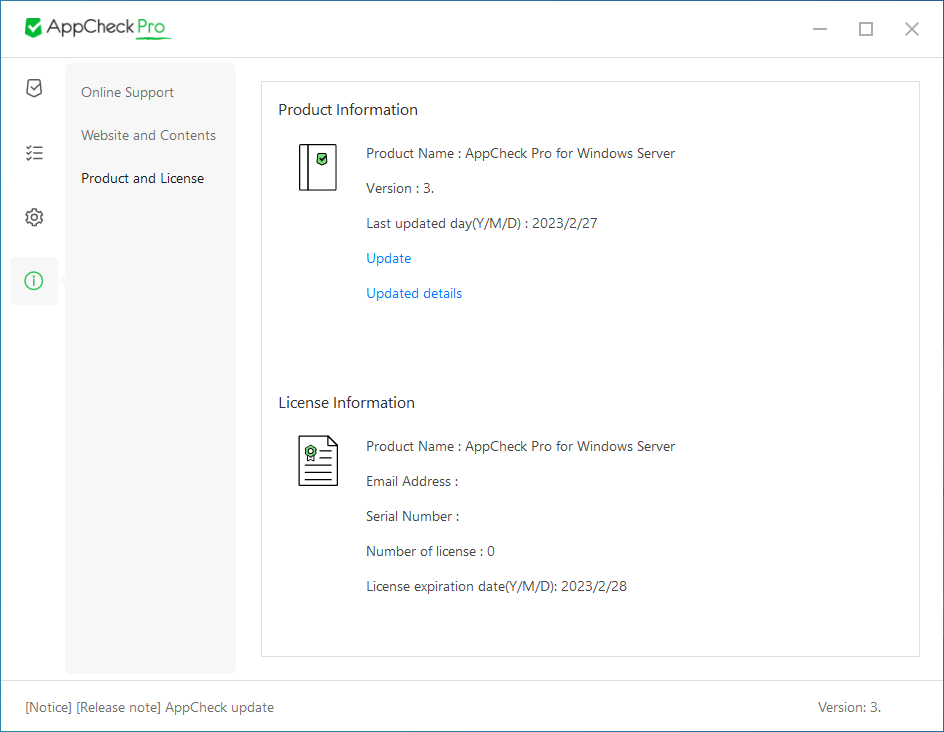Click the 'Version : 3.' product line
Image resolution: width=944 pixels, height=732 pixels.
tap(400, 188)
